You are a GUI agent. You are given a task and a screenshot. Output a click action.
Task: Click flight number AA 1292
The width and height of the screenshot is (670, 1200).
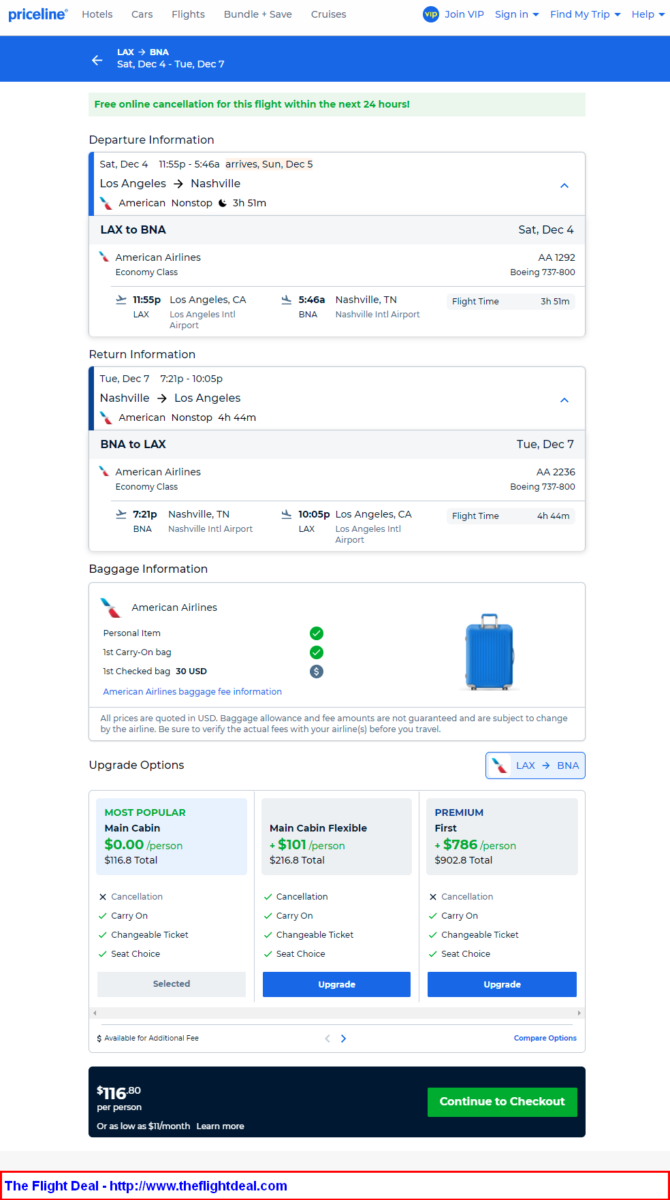click(556, 257)
